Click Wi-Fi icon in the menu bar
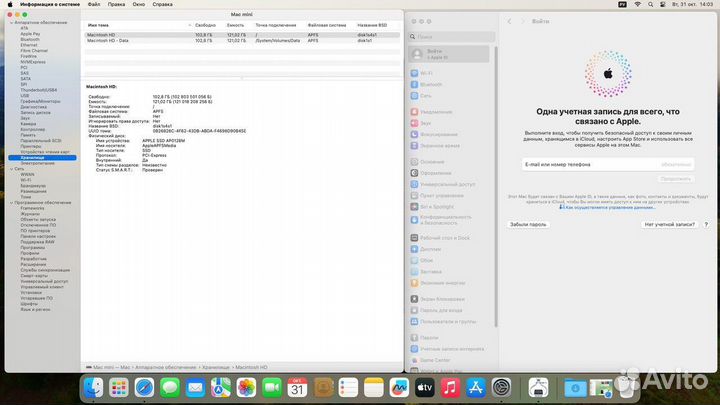 (x=637, y=4)
